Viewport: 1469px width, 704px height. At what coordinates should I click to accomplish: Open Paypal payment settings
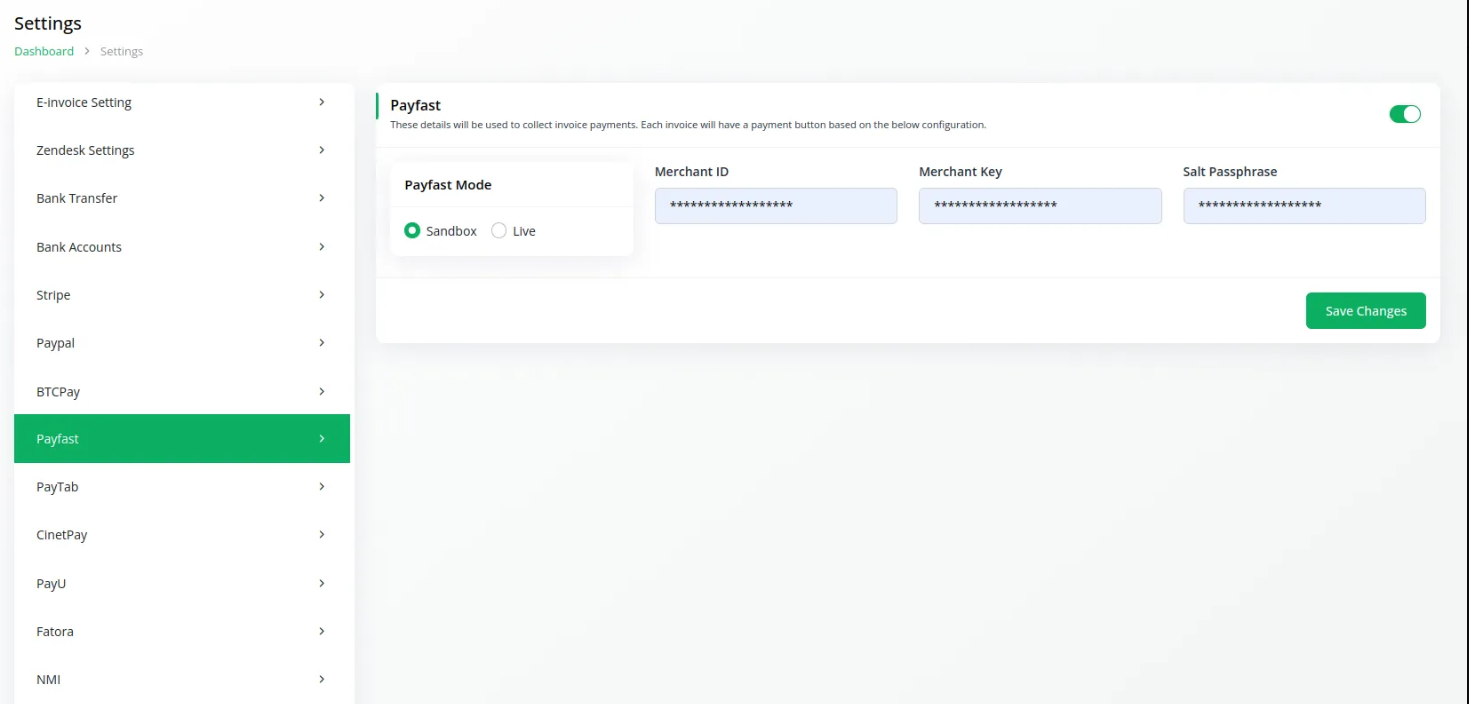[182, 343]
